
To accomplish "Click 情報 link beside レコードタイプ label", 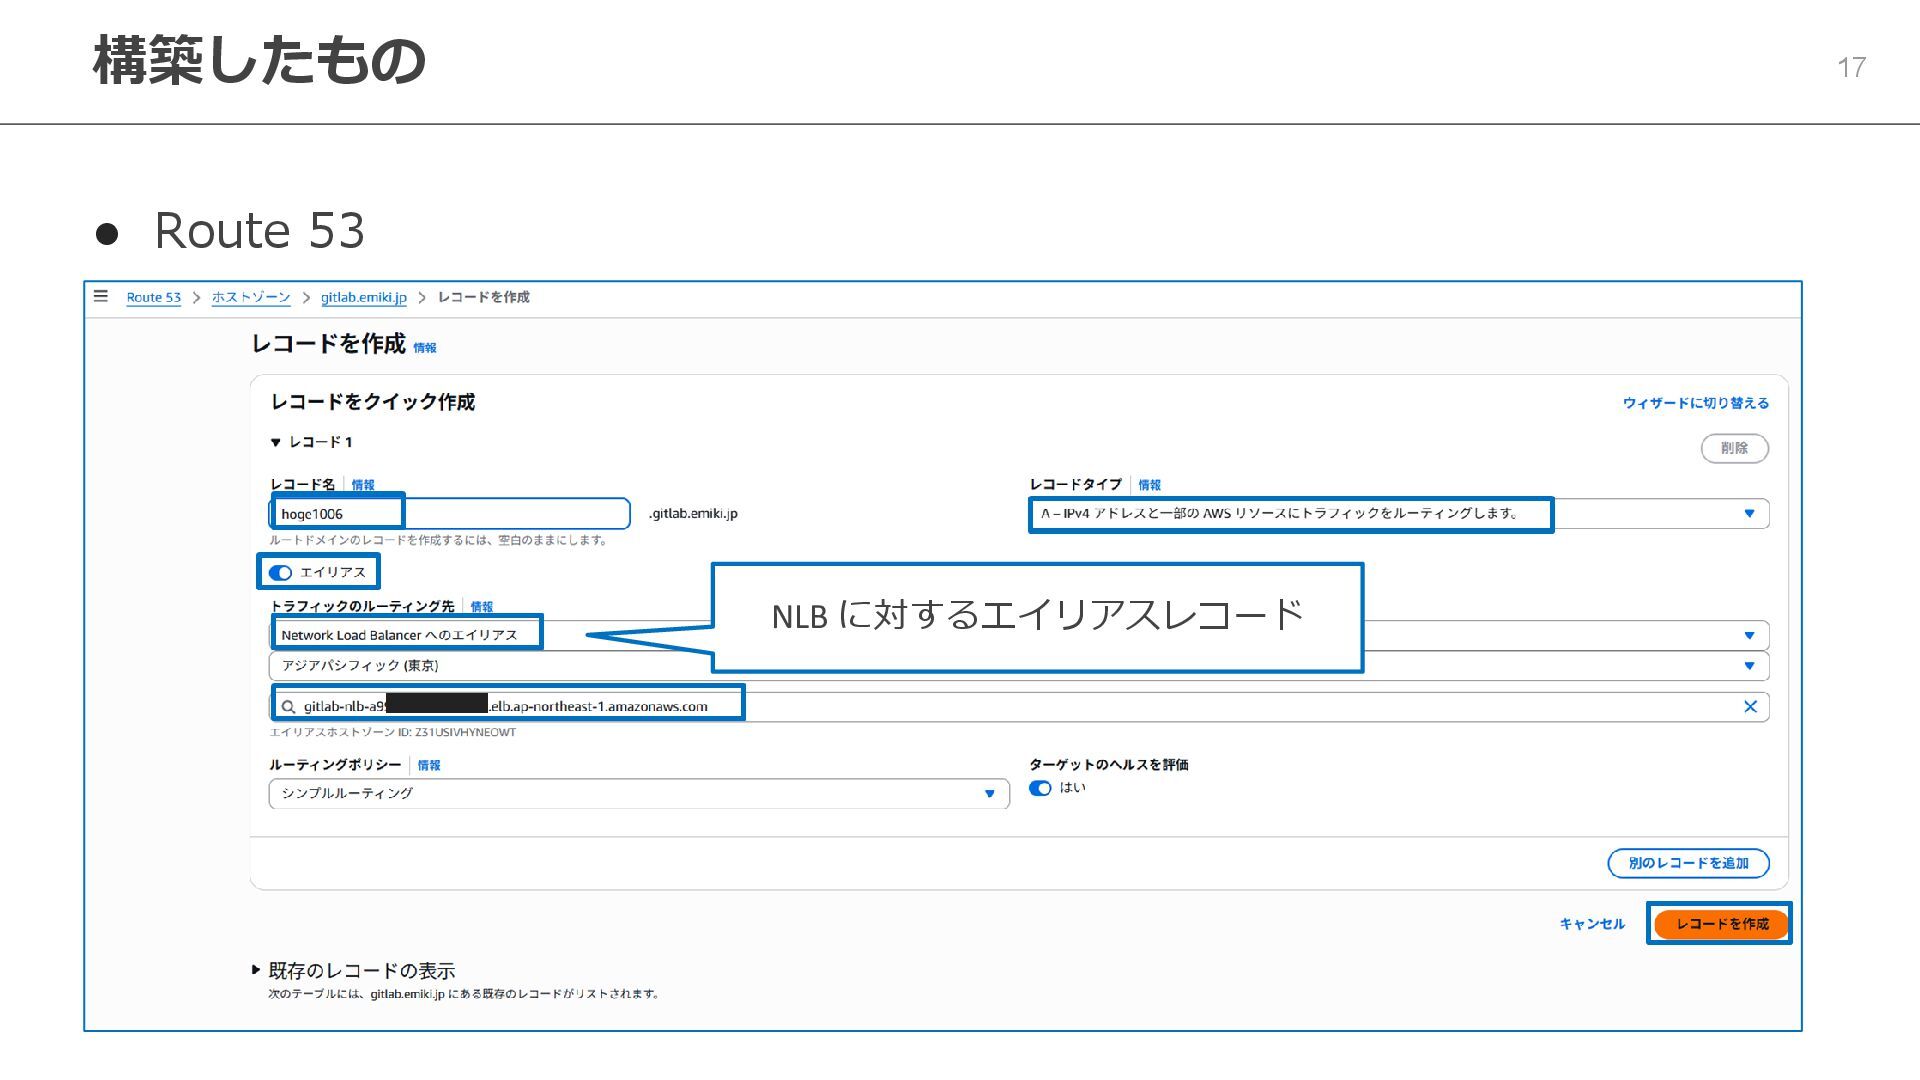I will pos(1149,485).
